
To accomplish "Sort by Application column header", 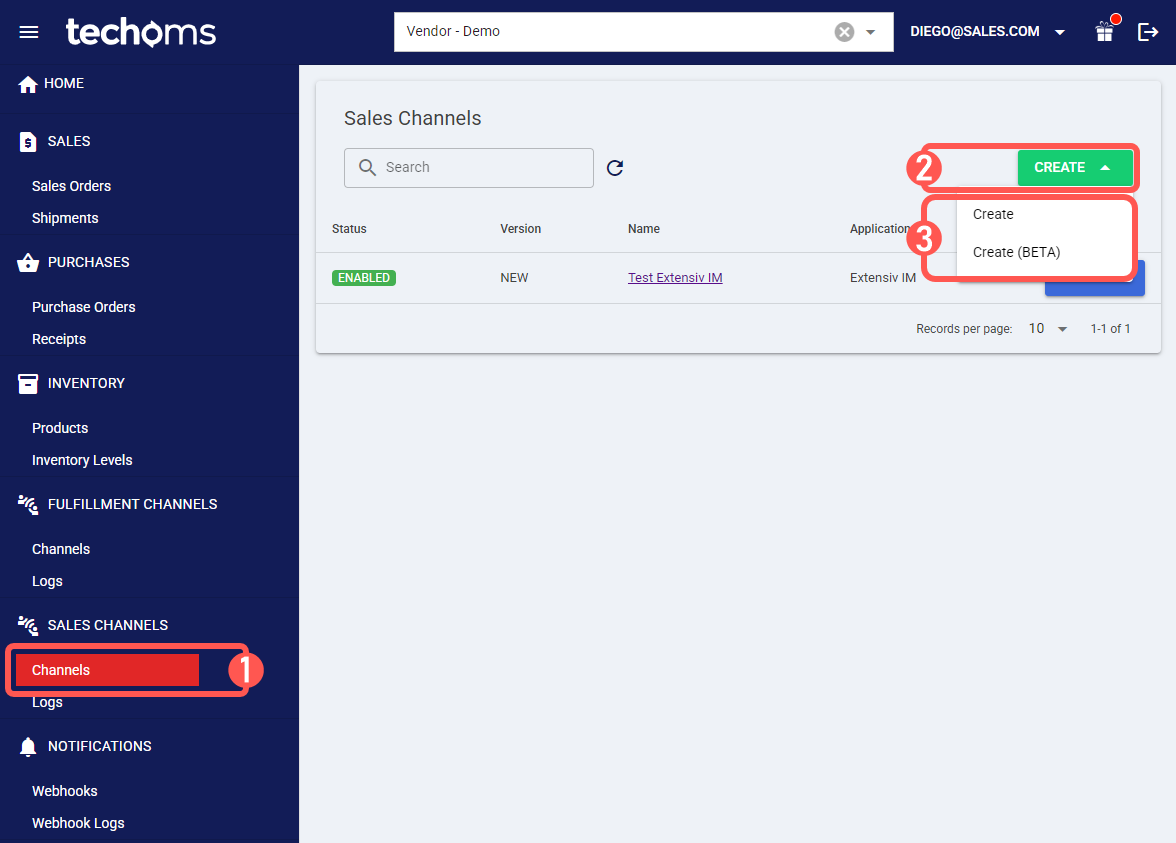I will point(879,229).
